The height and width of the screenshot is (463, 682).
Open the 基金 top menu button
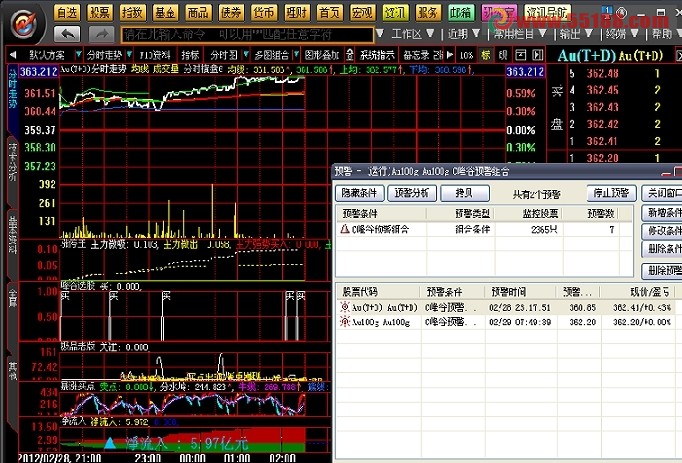pos(165,13)
